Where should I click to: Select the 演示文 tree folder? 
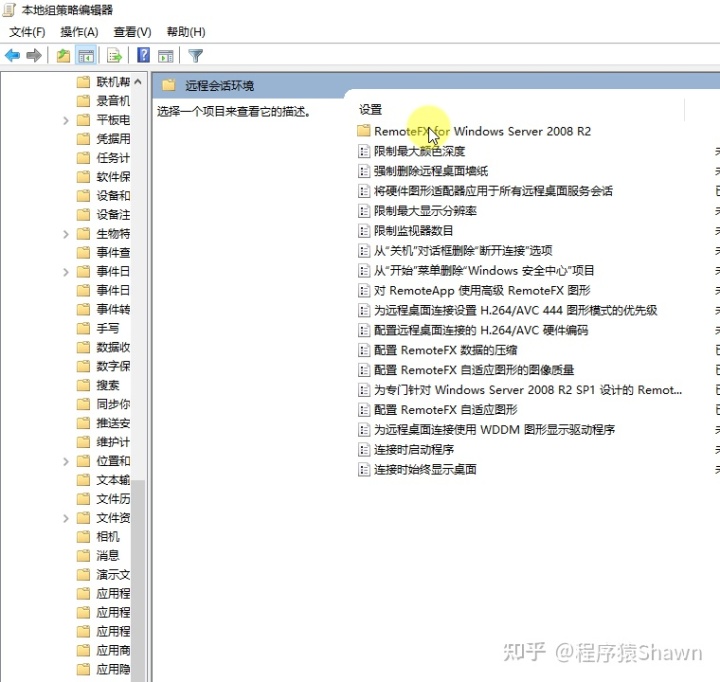pyautogui.click(x=103, y=575)
